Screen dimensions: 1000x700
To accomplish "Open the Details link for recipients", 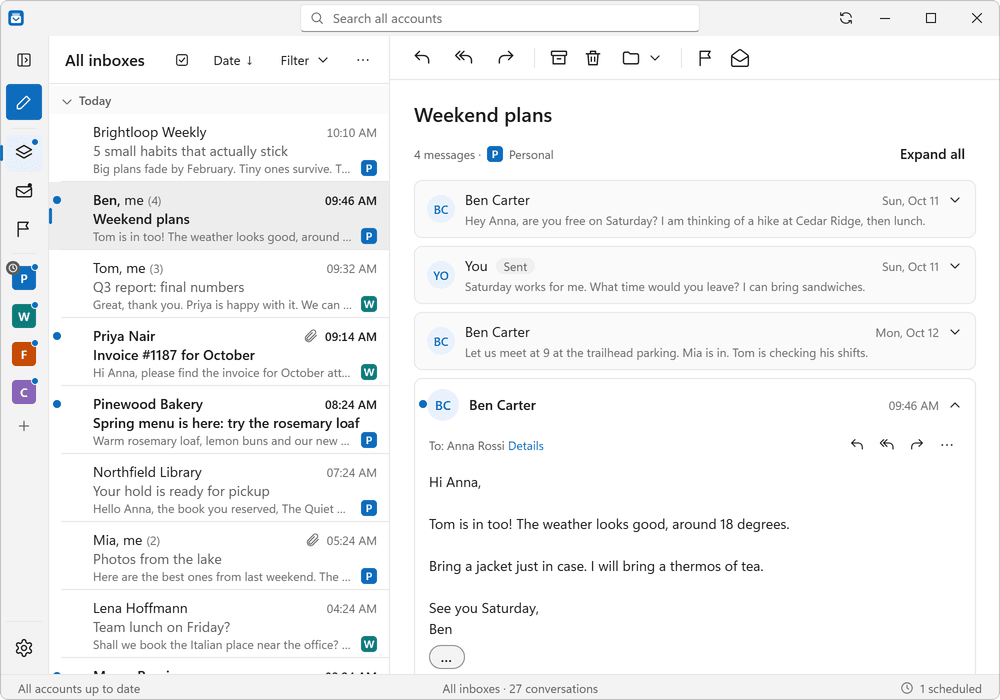I will pyautogui.click(x=526, y=446).
